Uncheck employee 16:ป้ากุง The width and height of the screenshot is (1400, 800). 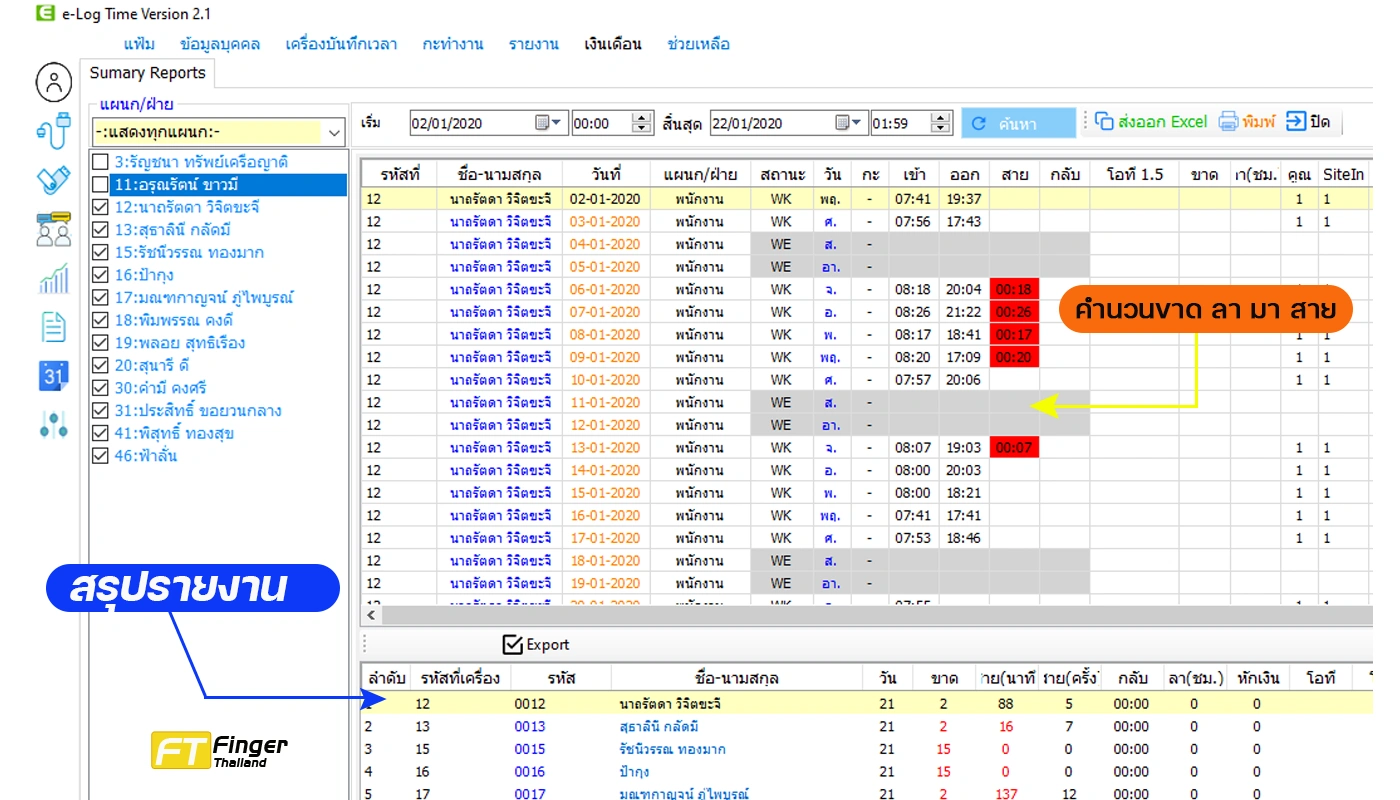click(100, 275)
